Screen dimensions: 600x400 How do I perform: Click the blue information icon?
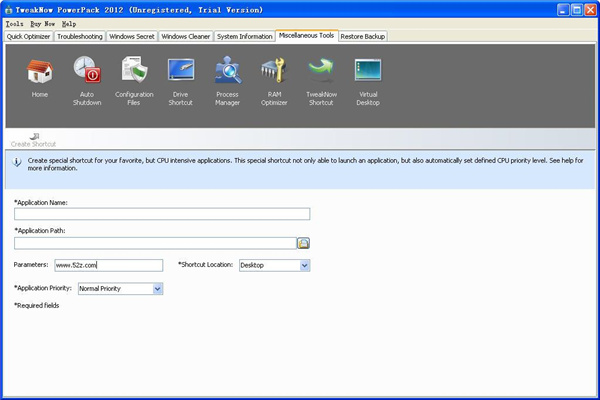[x=16, y=162]
